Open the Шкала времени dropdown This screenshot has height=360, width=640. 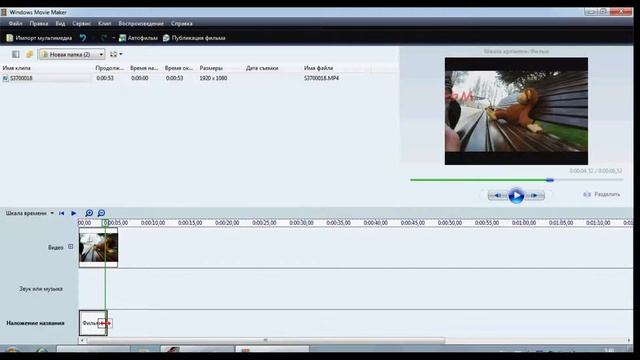29,213
